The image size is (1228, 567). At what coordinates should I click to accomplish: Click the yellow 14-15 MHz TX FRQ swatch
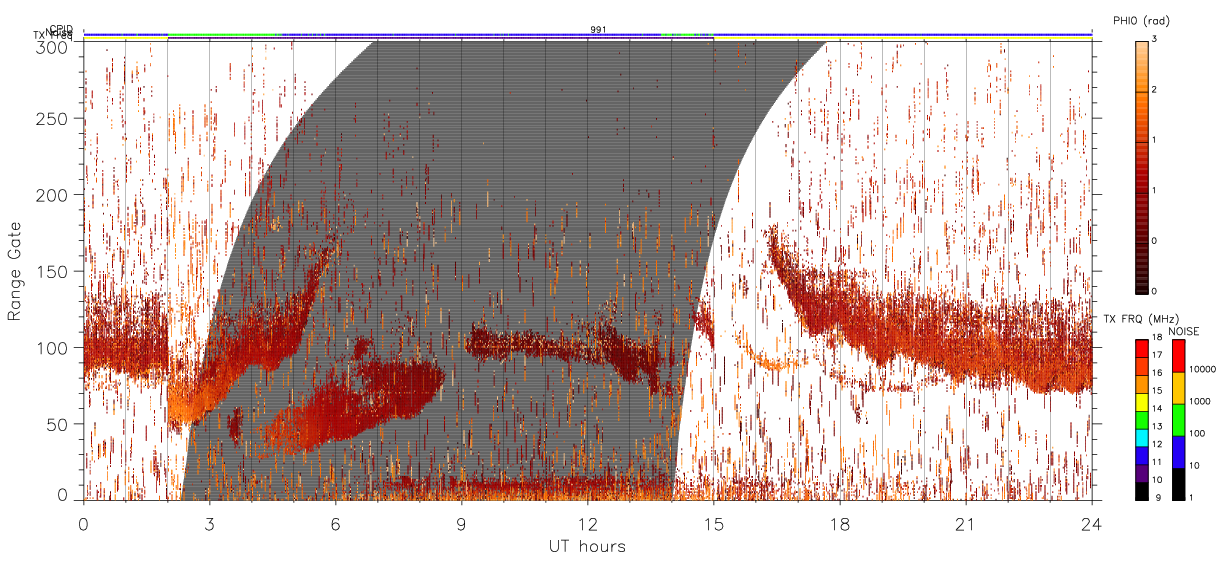[1140, 402]
